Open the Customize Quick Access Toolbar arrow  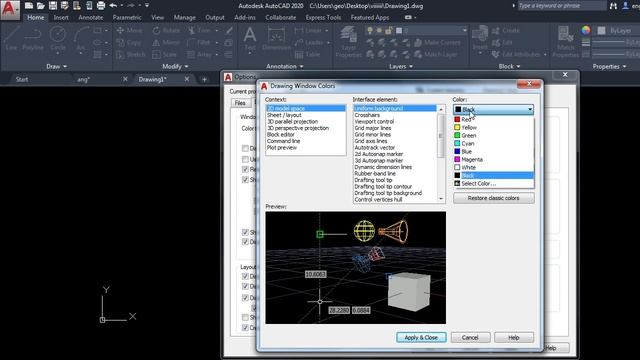pyautogui.click(x=147, y=6)
